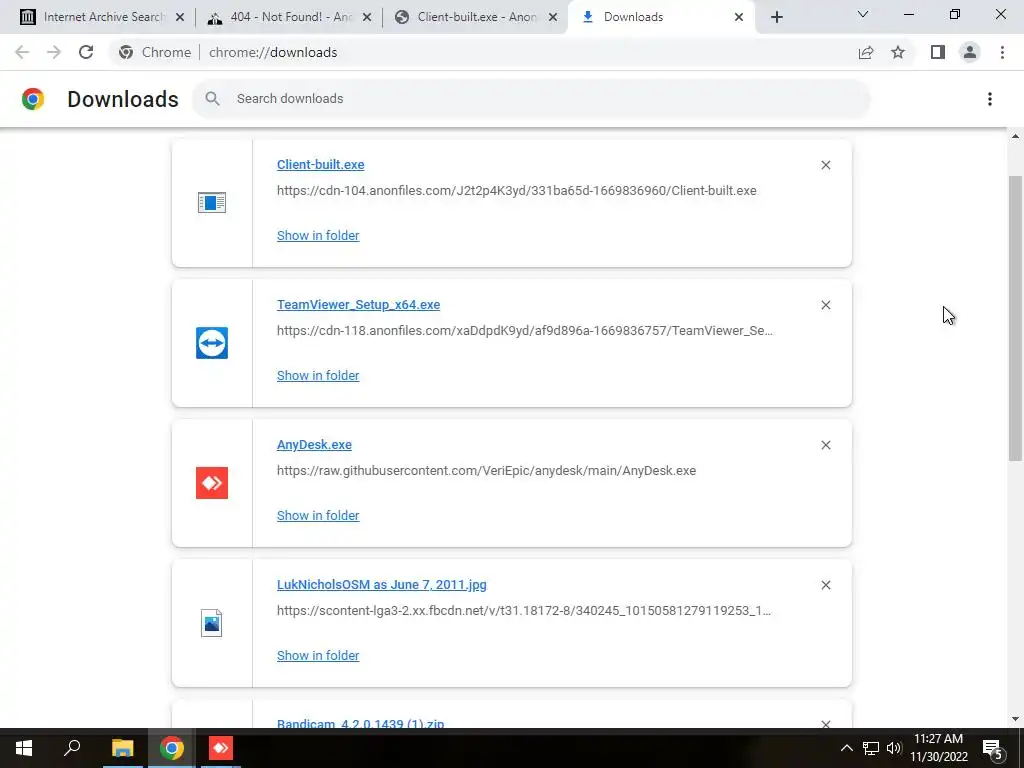
Task: Remove LukNicholsOSM jpg from the list
Action: point(825,585)
